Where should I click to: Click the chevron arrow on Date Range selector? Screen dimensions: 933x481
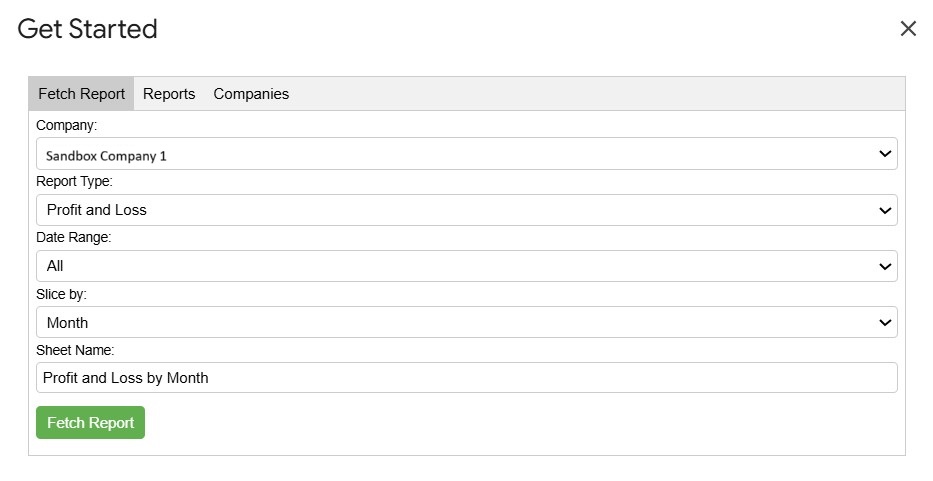(885, 266)
